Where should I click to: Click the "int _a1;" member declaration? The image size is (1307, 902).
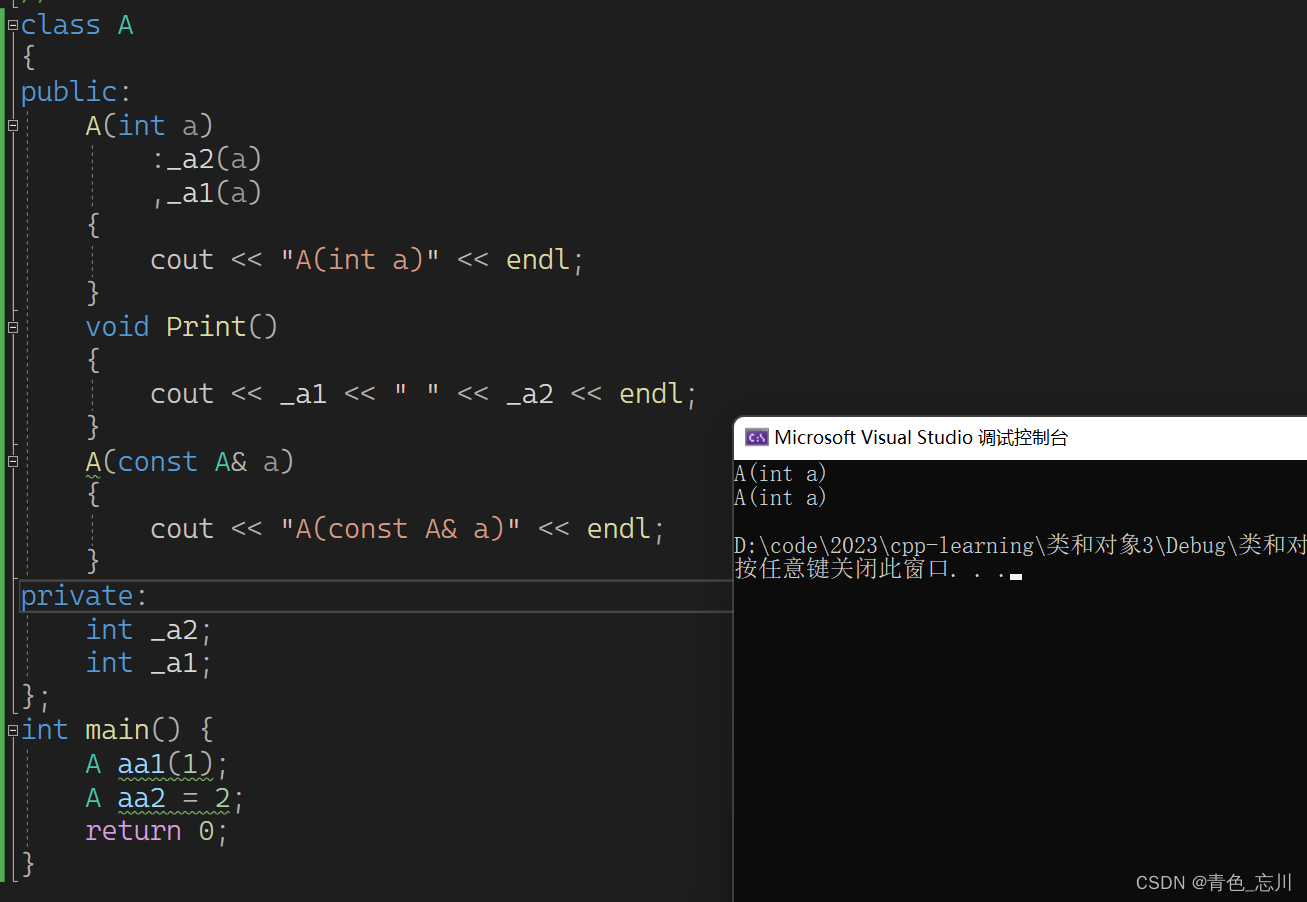click(149, 663)
